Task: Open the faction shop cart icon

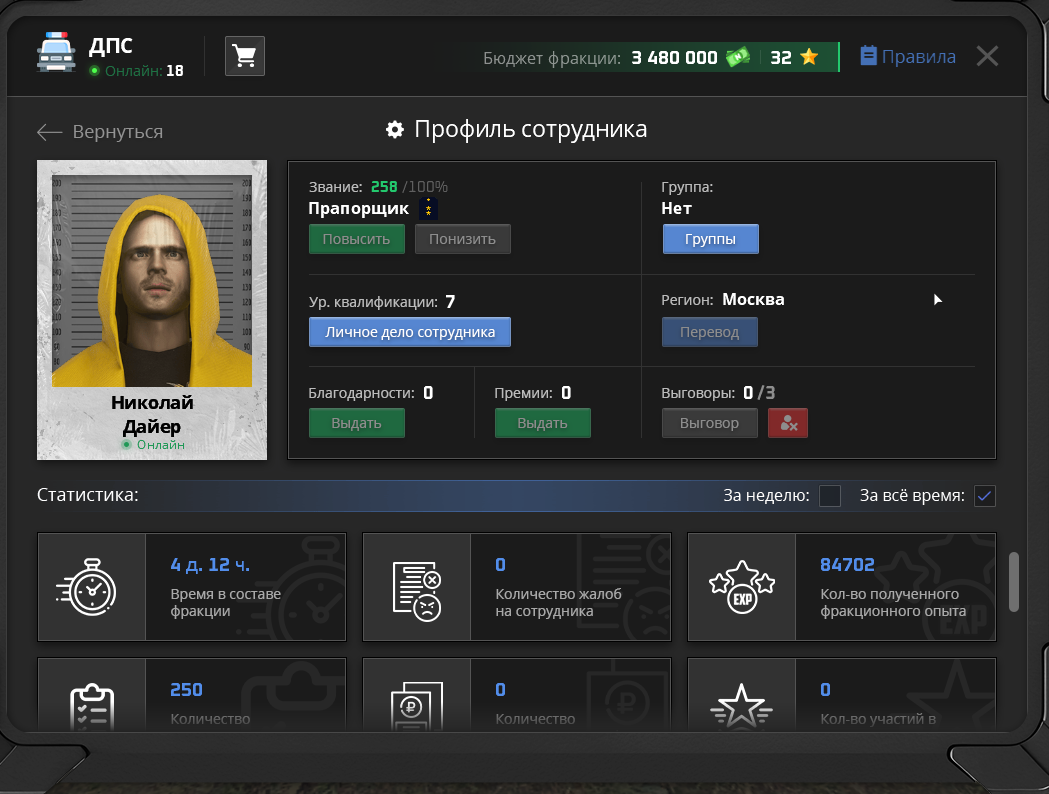Action: click(x=245, y=57)
